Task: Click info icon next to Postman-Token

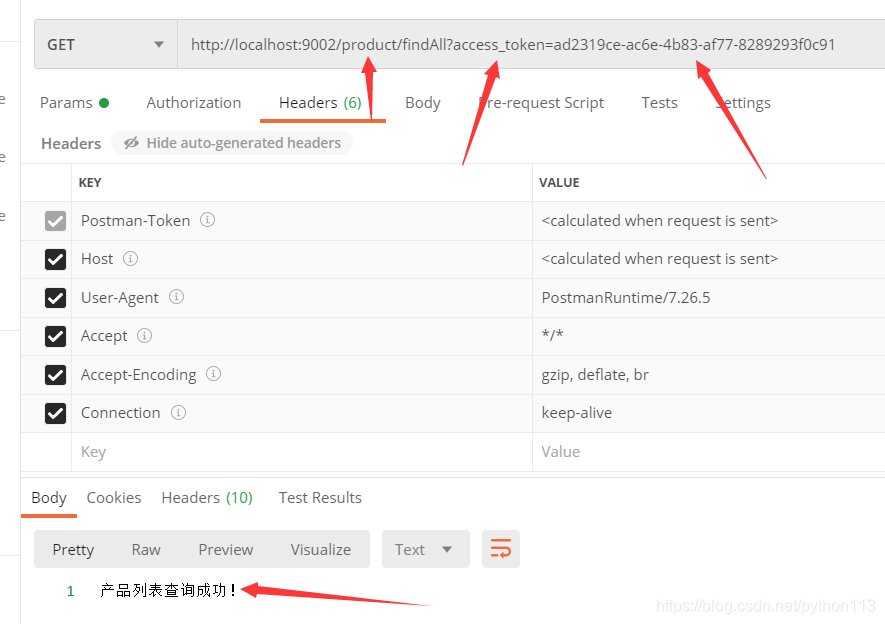Action: tap(207, 219)
